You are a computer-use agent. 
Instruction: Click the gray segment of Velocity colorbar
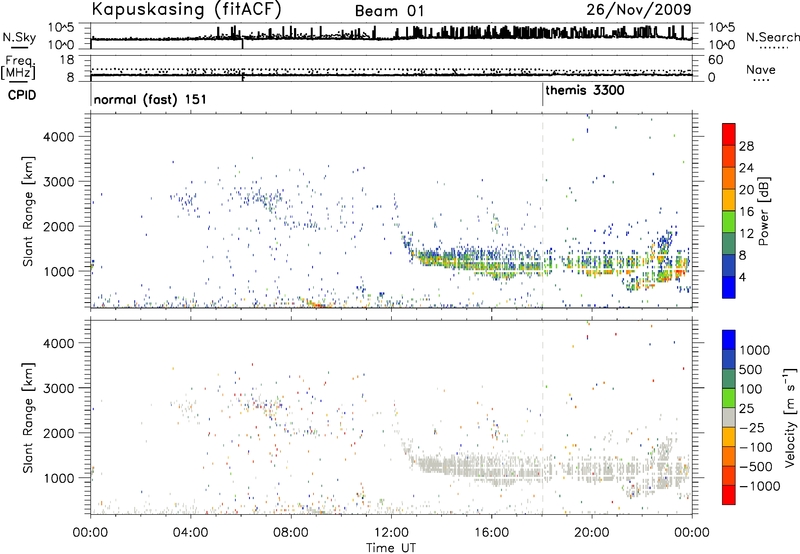coord(729,417)
